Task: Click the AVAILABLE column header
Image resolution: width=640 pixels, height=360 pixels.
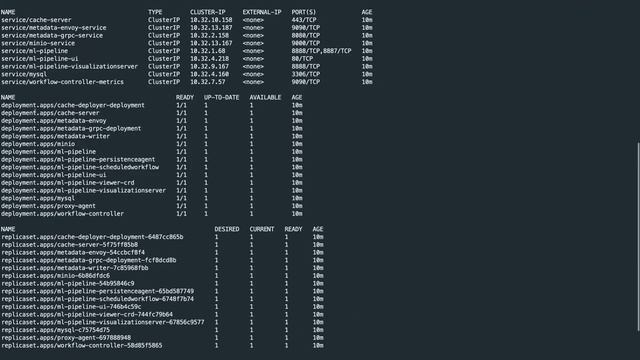Action: pyautogui.click(x=265, y=98)
